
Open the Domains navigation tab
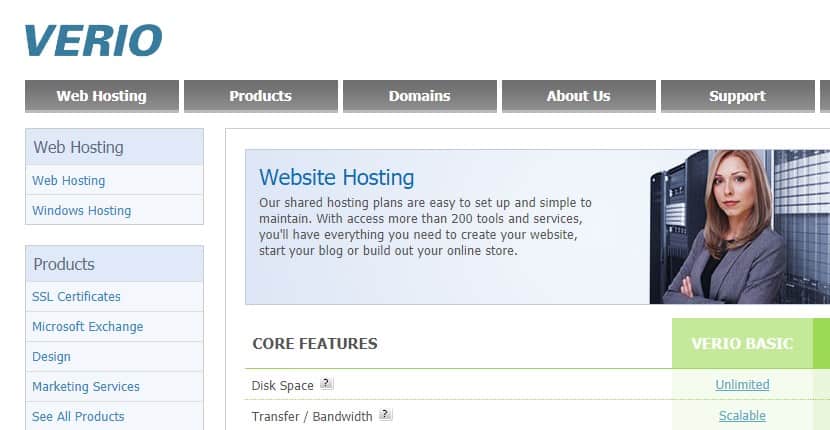419,96
